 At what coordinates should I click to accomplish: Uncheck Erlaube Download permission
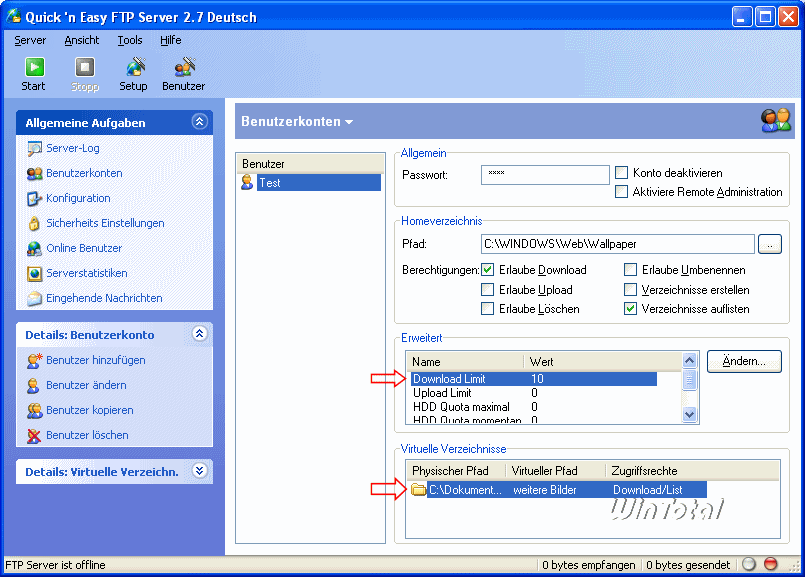click(x=487, y=270)
